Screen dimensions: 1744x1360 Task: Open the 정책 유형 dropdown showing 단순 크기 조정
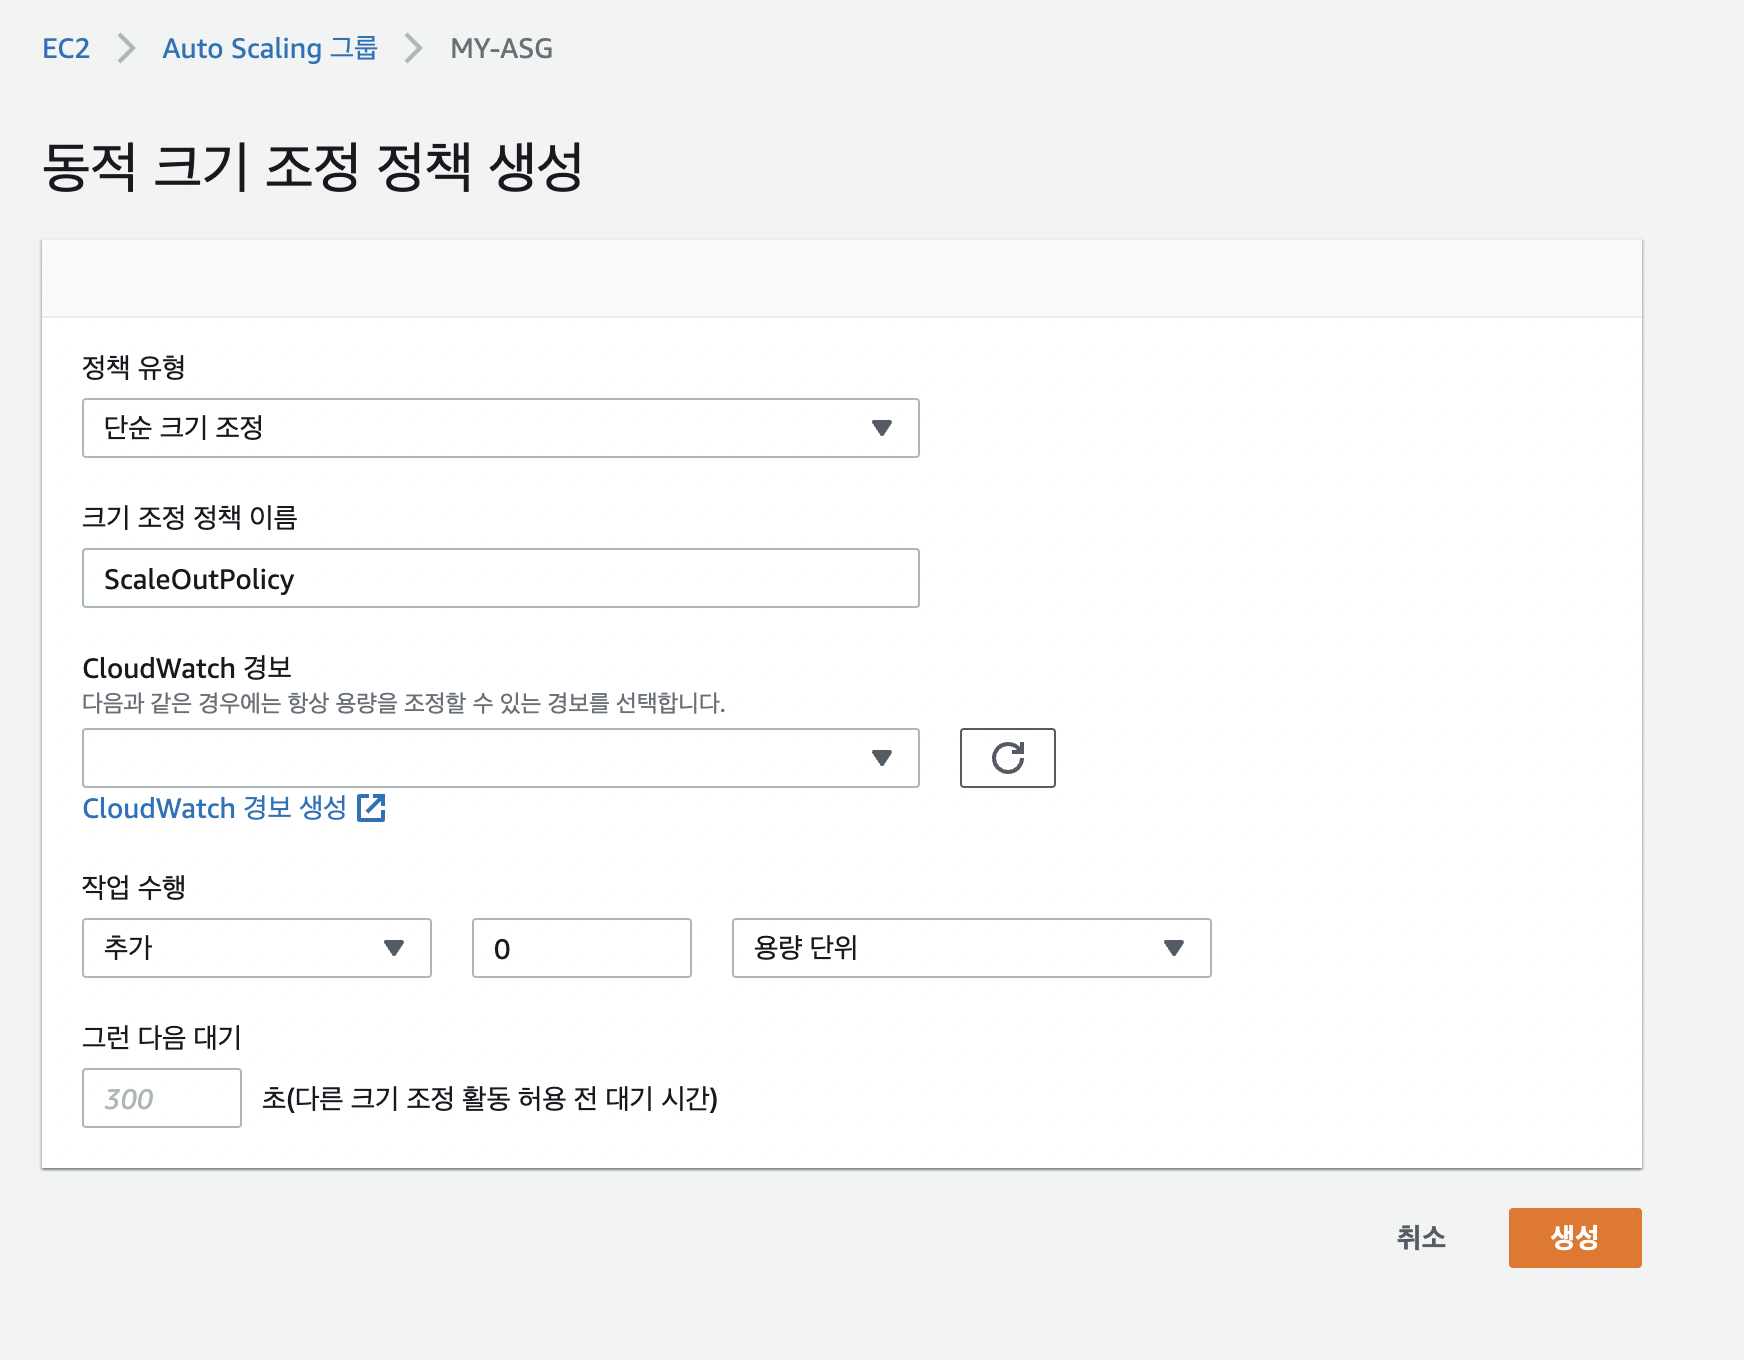pos(500,428)
